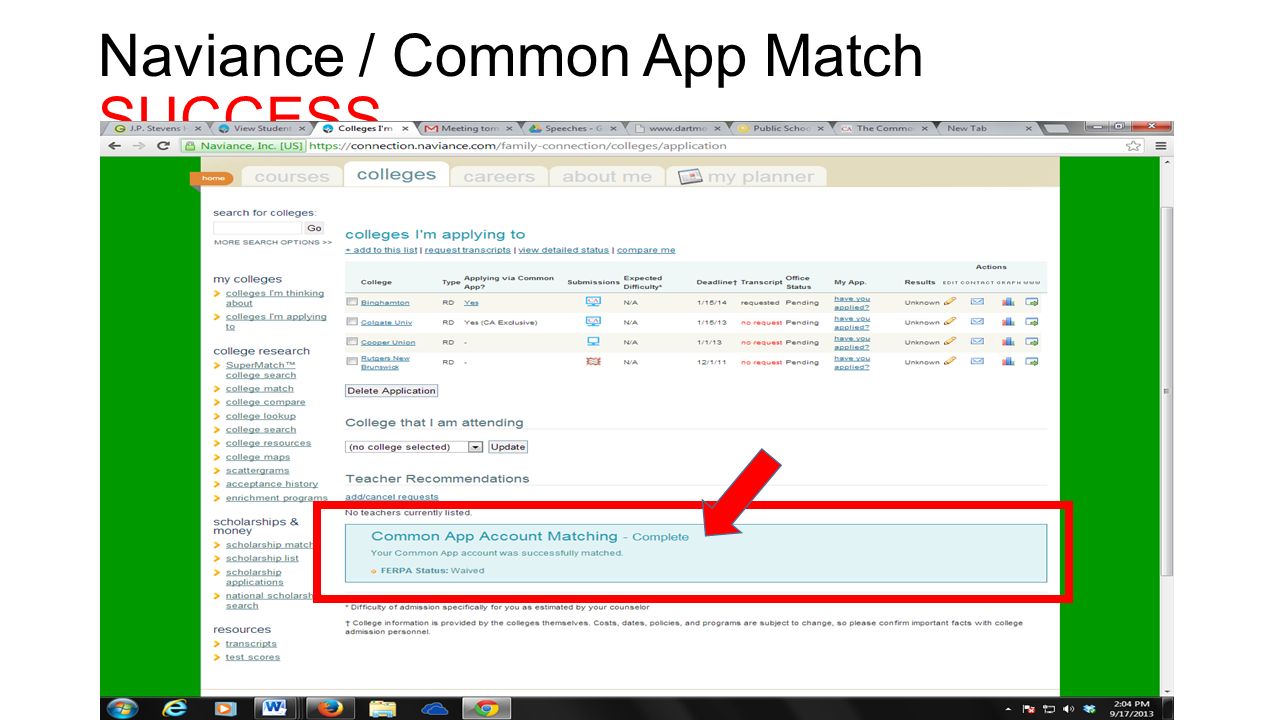
Task: Click the browser reload button
Action: pos(163,146)
